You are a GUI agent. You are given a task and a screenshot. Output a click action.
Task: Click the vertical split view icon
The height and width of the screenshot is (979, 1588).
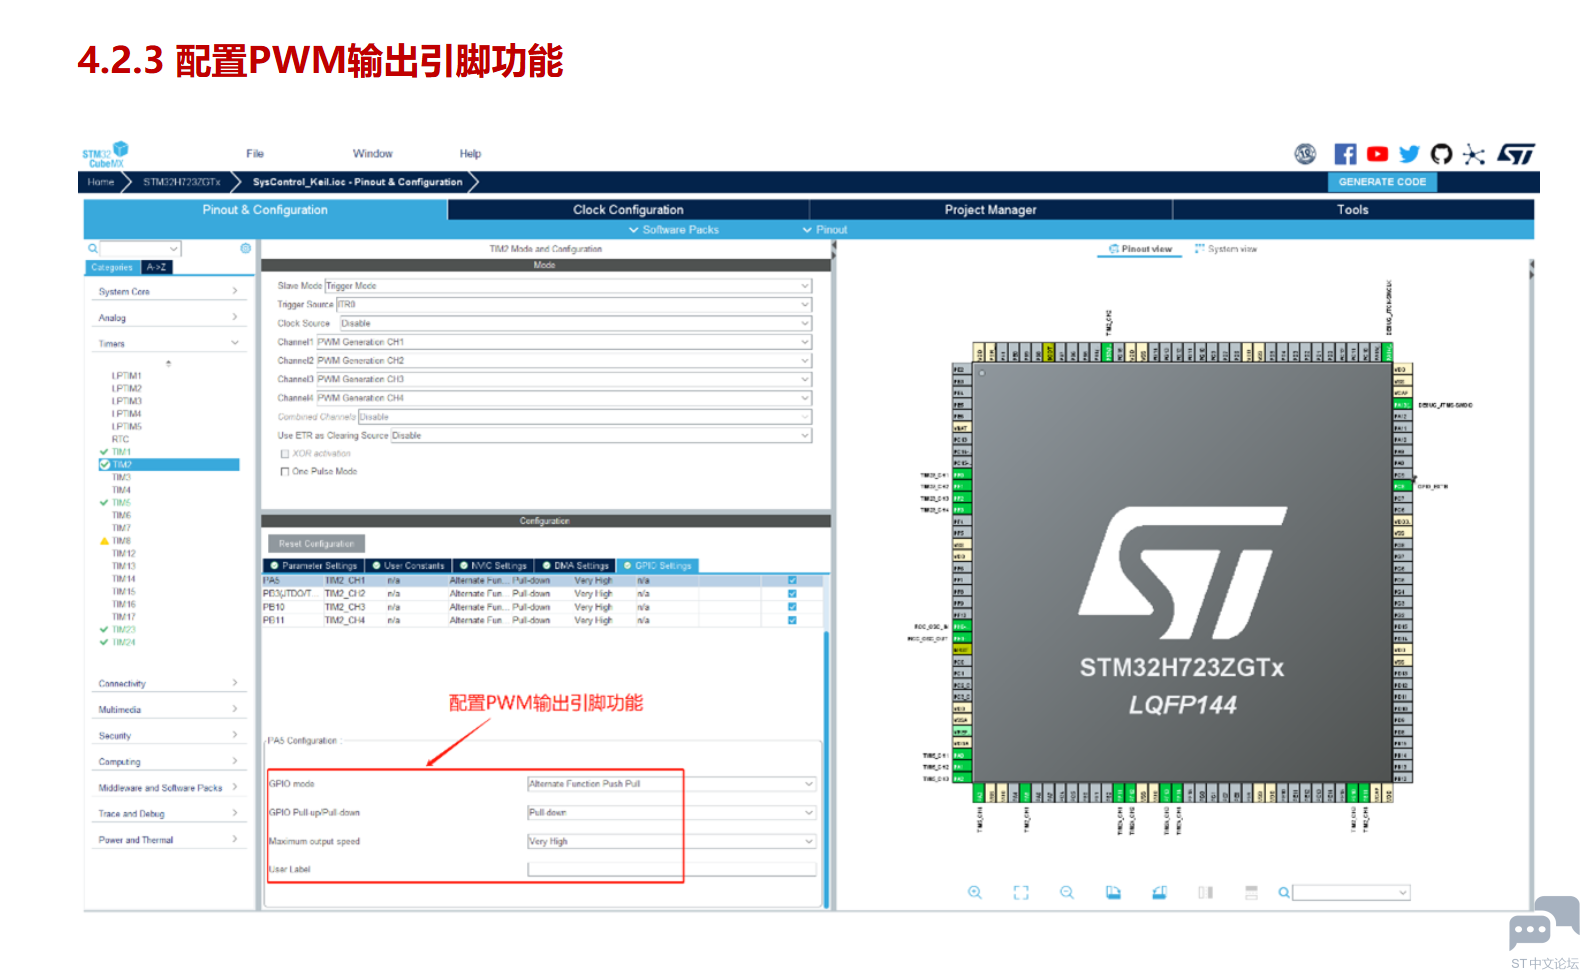[x=1205, y=892]
